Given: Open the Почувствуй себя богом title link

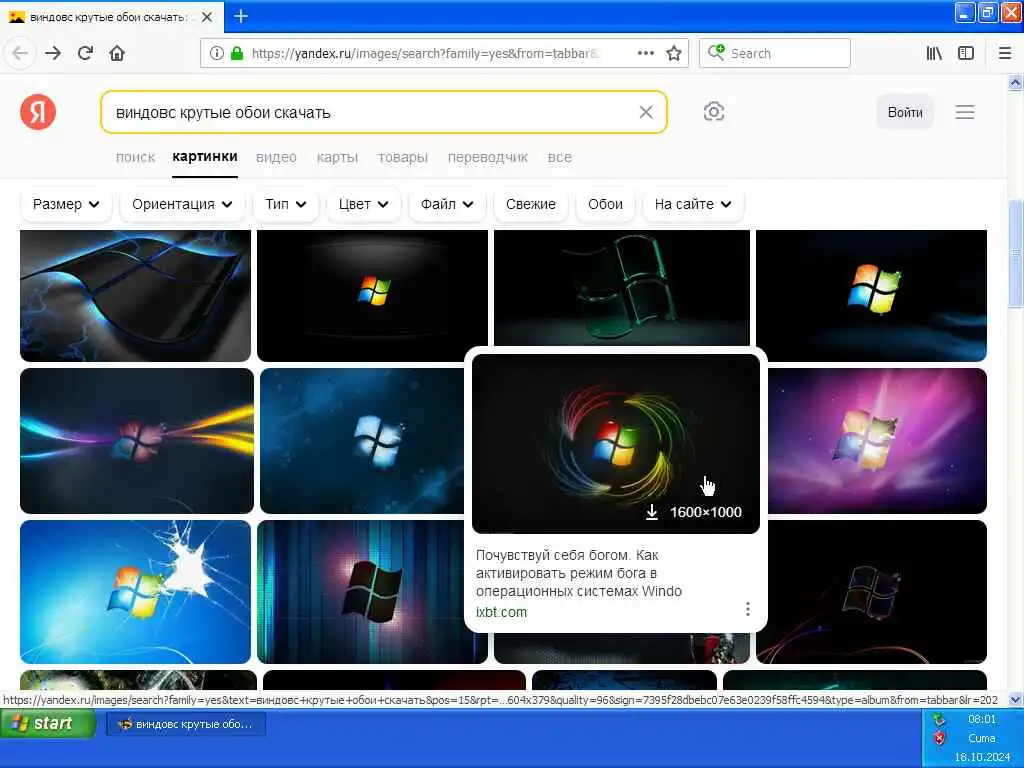Looking at the screenshot, I should (x=579, y=573).
